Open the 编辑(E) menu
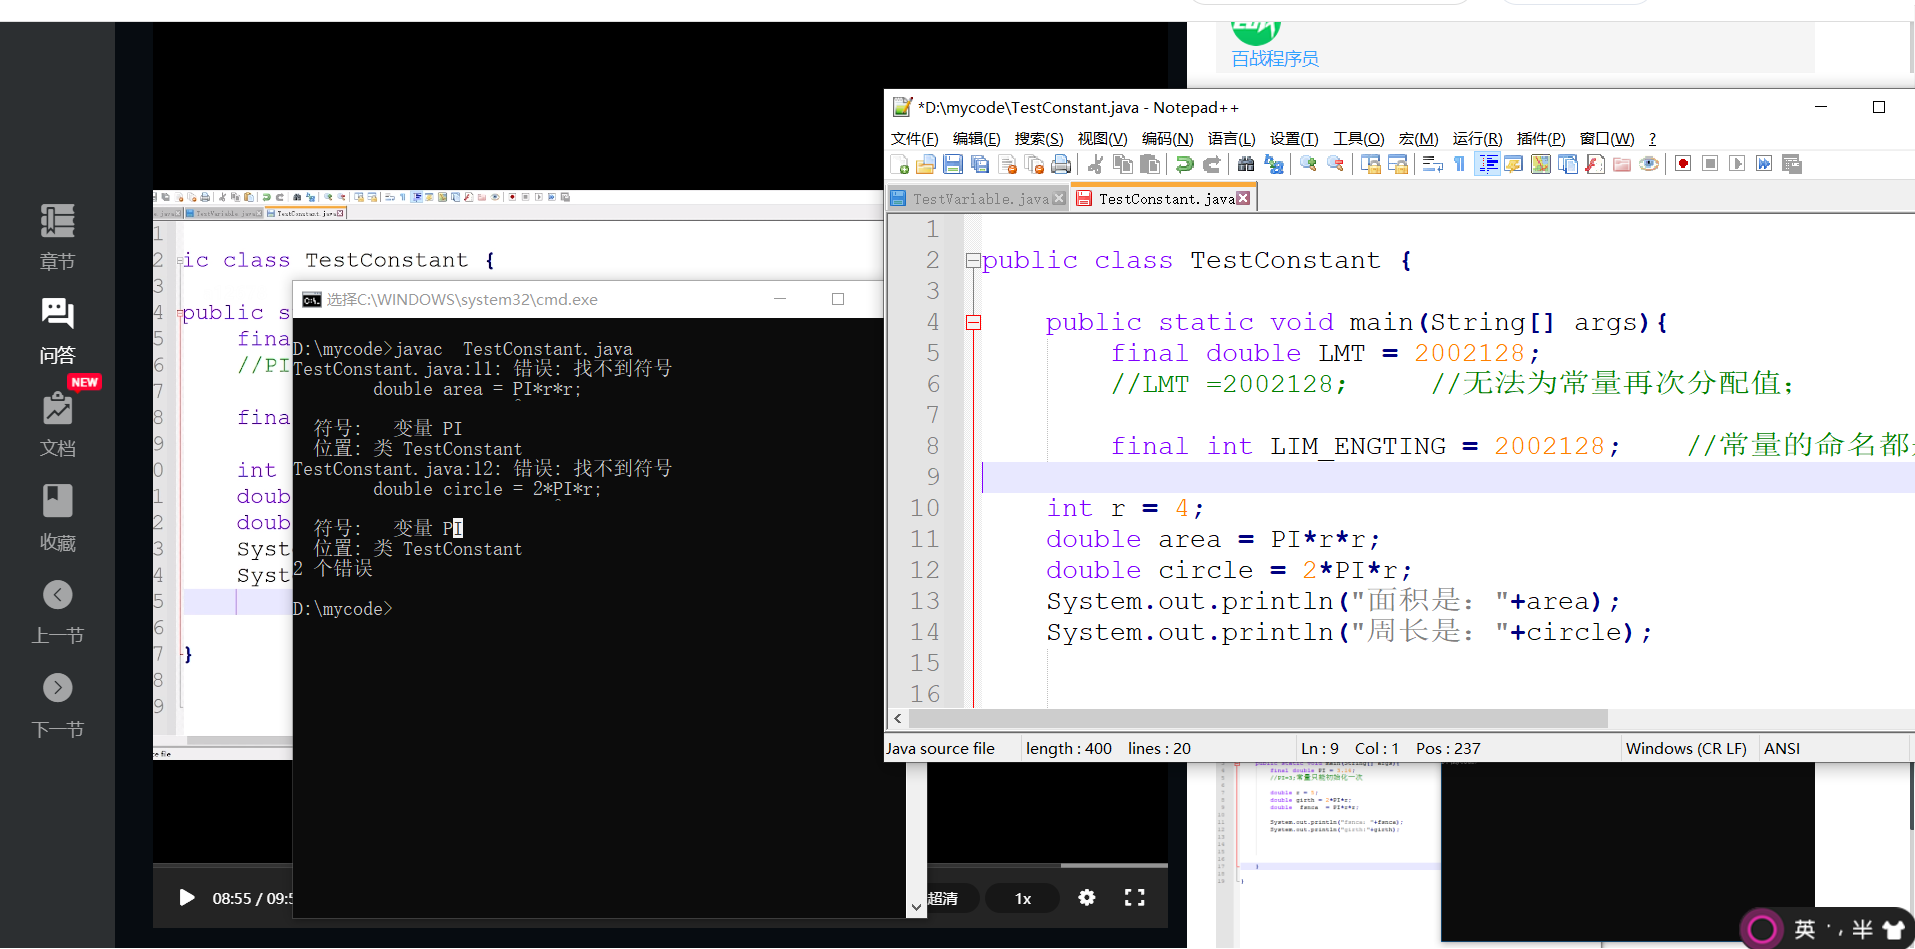 point(976,139)
